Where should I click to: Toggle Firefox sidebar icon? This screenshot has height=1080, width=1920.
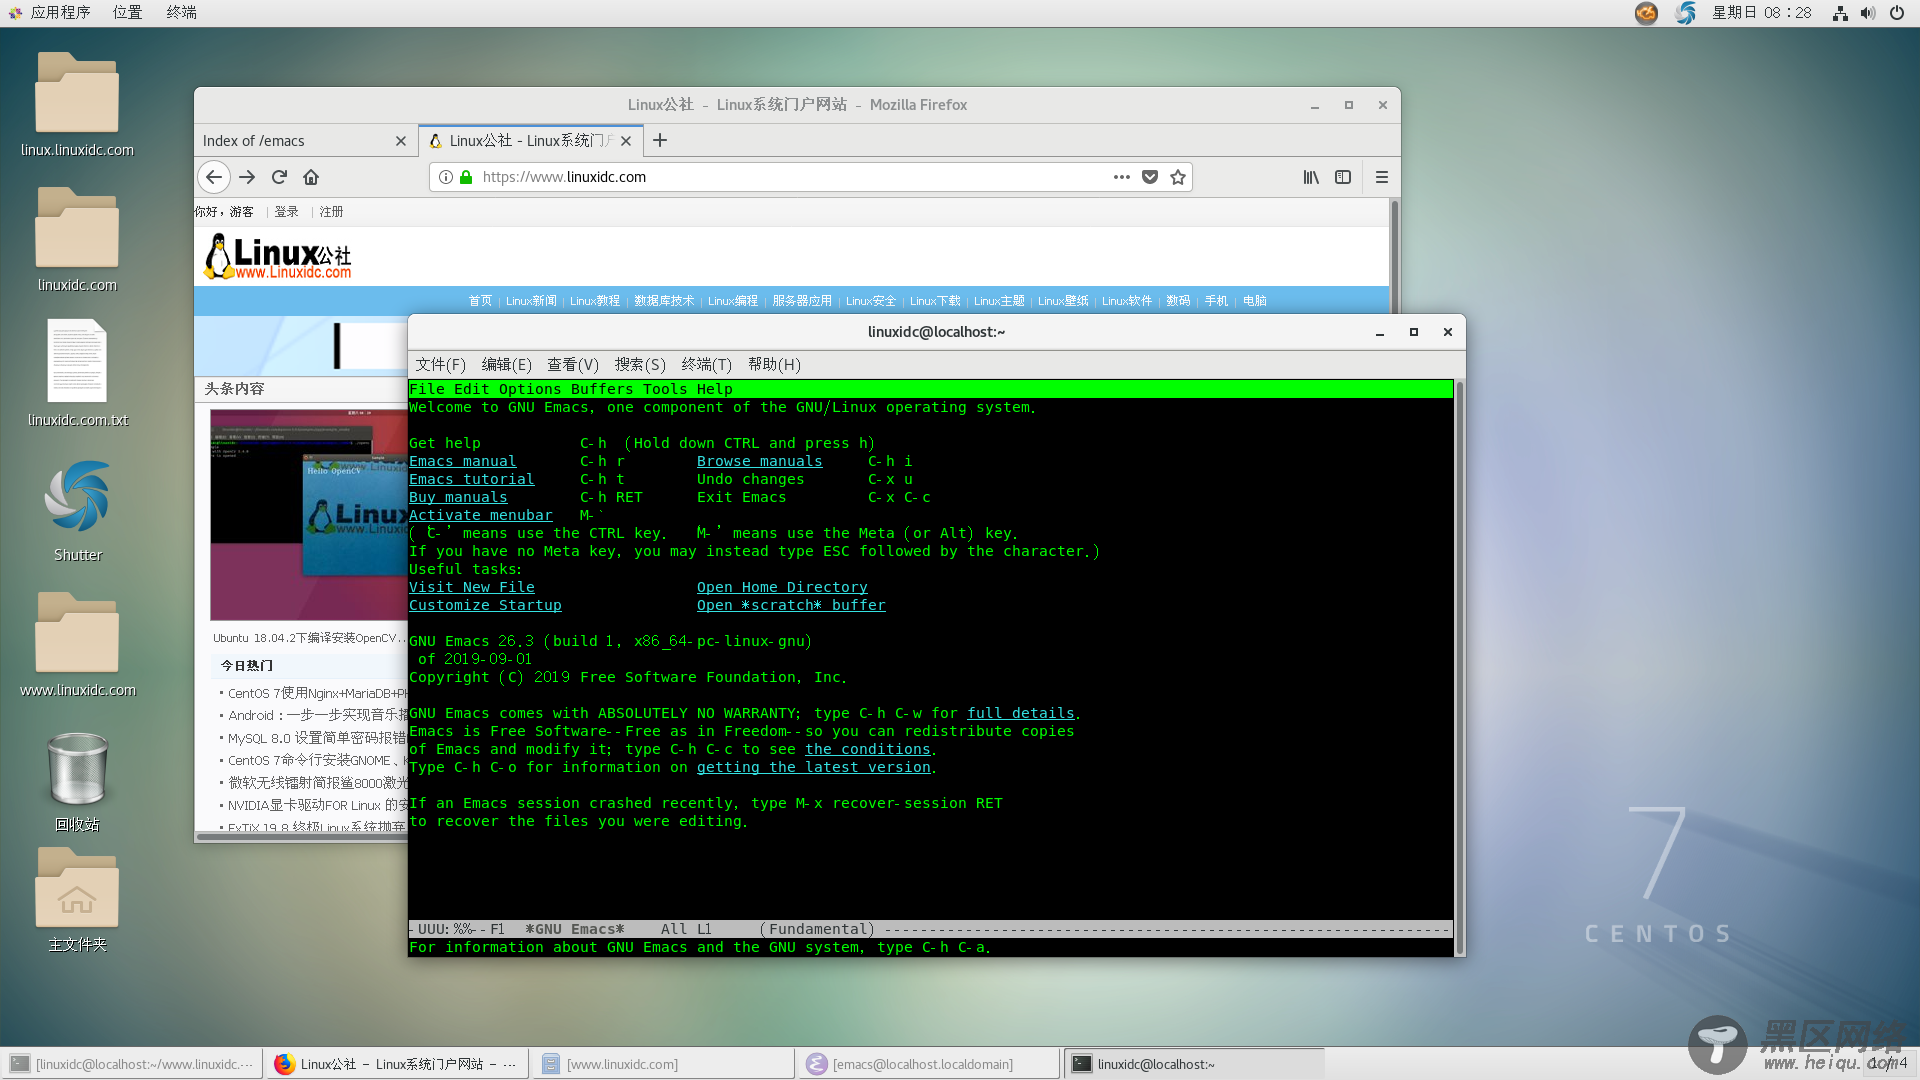coord(1343,177)
